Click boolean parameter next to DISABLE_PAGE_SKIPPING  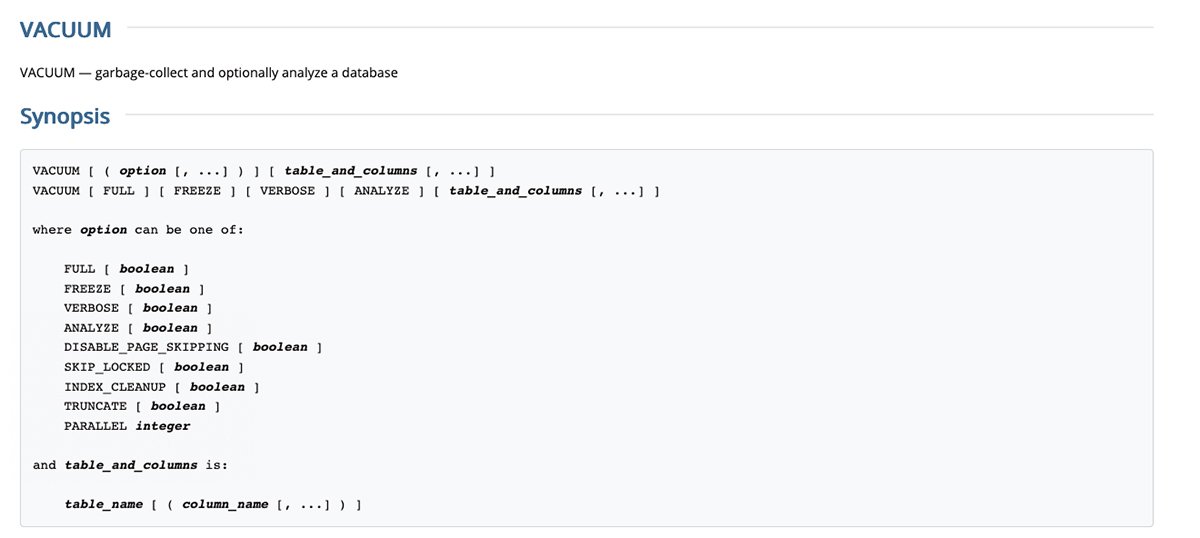(x=280, y=347)
